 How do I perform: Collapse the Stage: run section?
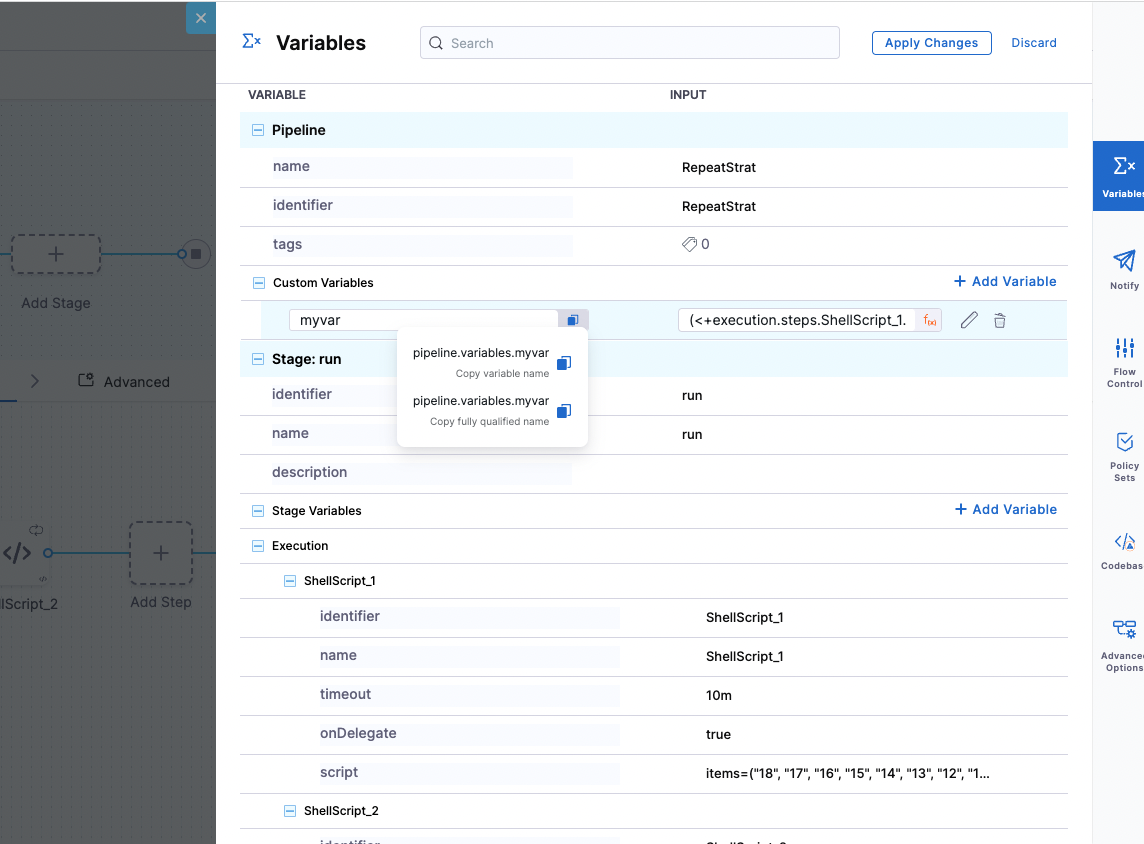click(x=258, y=359)
